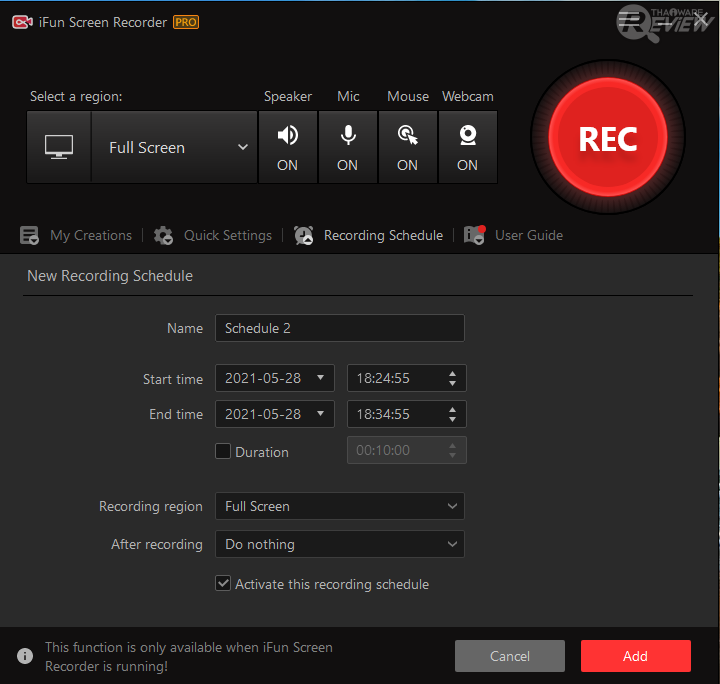Close the iFun Screen Recorder window
Image resolution: width=720 pixels, height=684 pixels.
pos(701,20)
